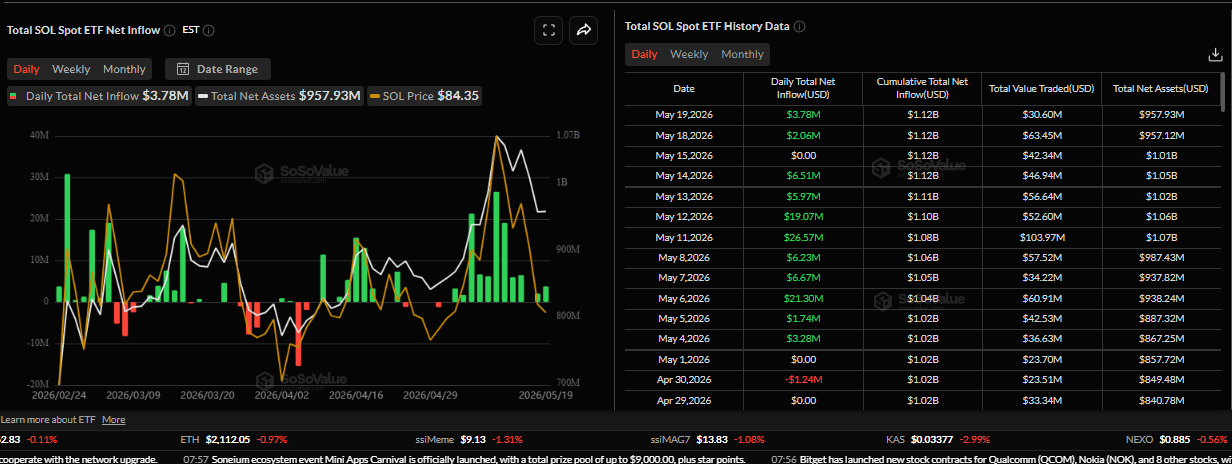1232x464 pixels.
Task: Click the May 19,2026 date cell
Action: [x=684, y=114]
